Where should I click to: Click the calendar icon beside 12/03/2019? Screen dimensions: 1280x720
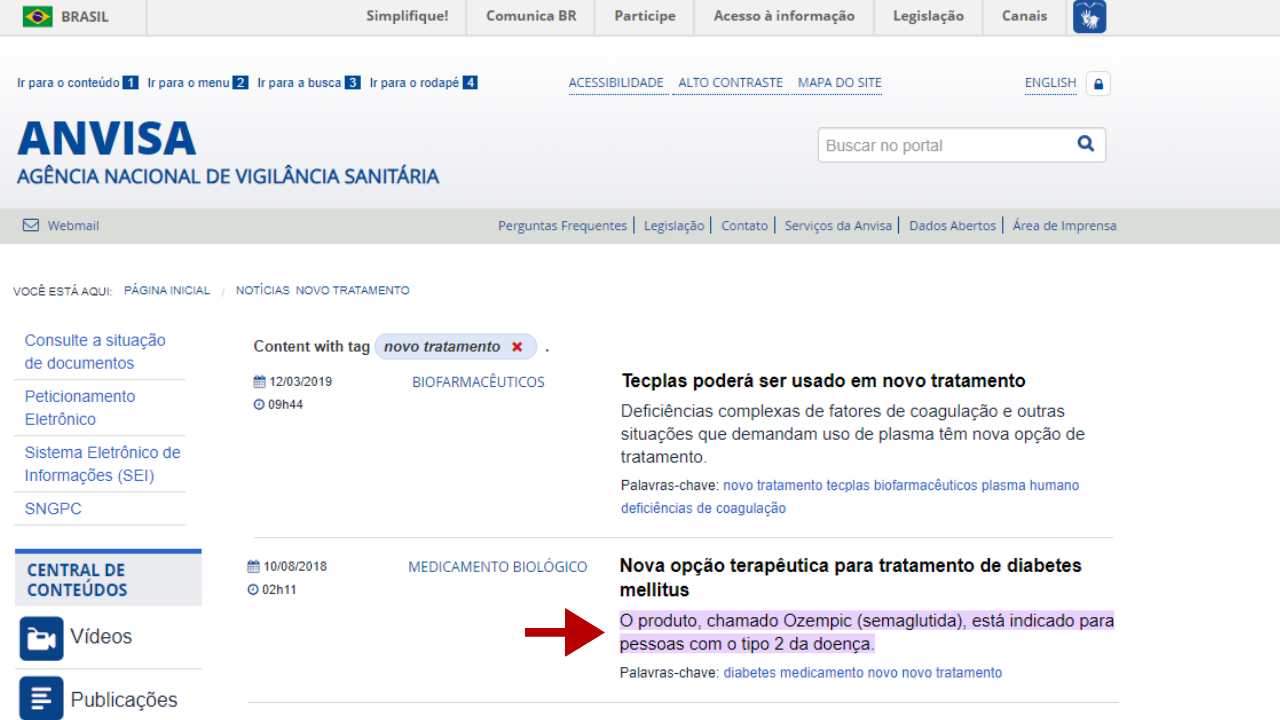tap(259, 382)
